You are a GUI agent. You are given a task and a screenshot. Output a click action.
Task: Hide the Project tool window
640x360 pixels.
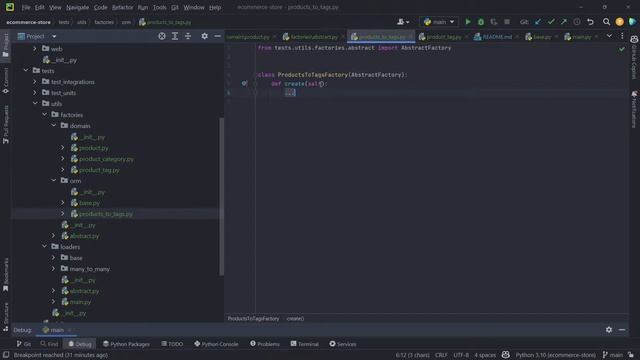(x=218, y=36)
